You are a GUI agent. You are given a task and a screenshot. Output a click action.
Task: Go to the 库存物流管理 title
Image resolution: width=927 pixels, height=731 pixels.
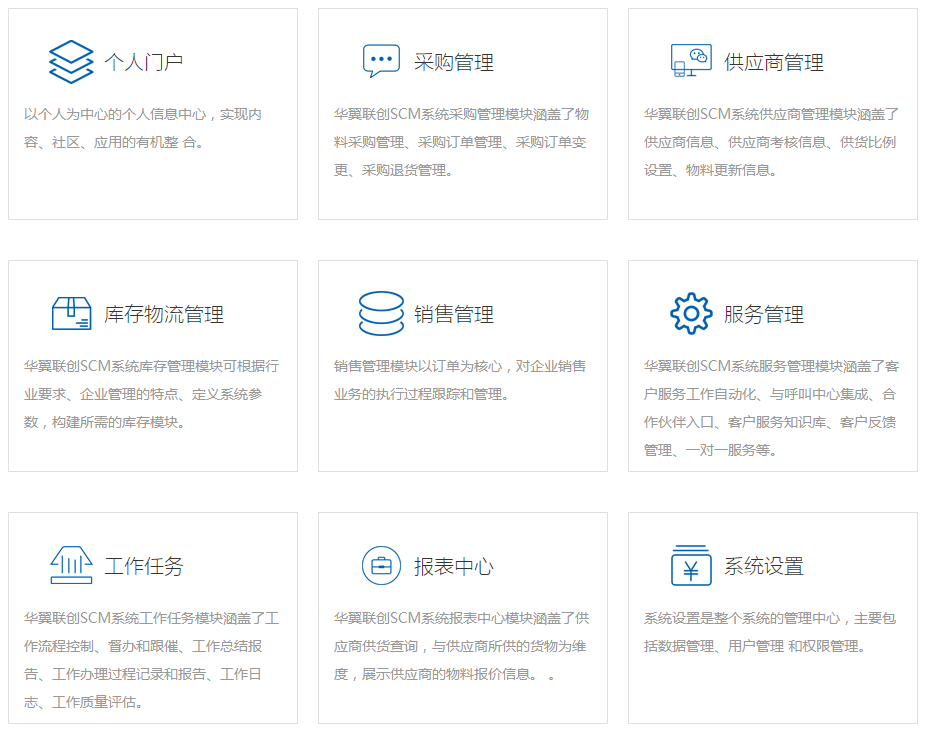tap(164, 315)
